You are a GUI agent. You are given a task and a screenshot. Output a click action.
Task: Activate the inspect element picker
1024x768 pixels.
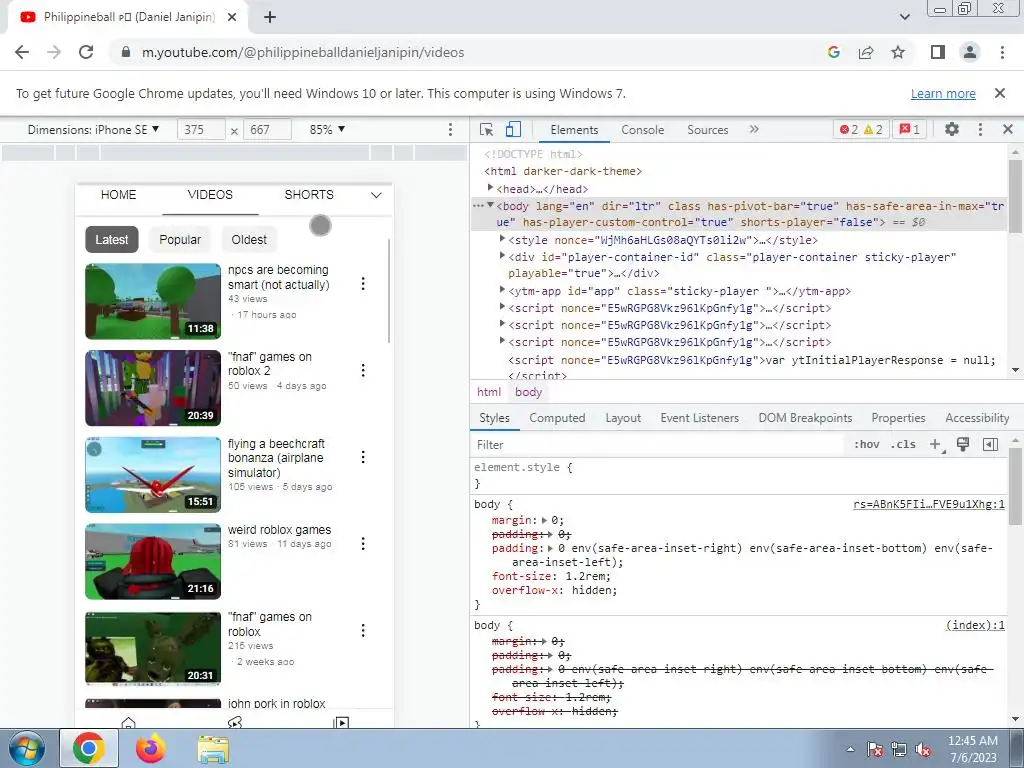tap(487, 129)
